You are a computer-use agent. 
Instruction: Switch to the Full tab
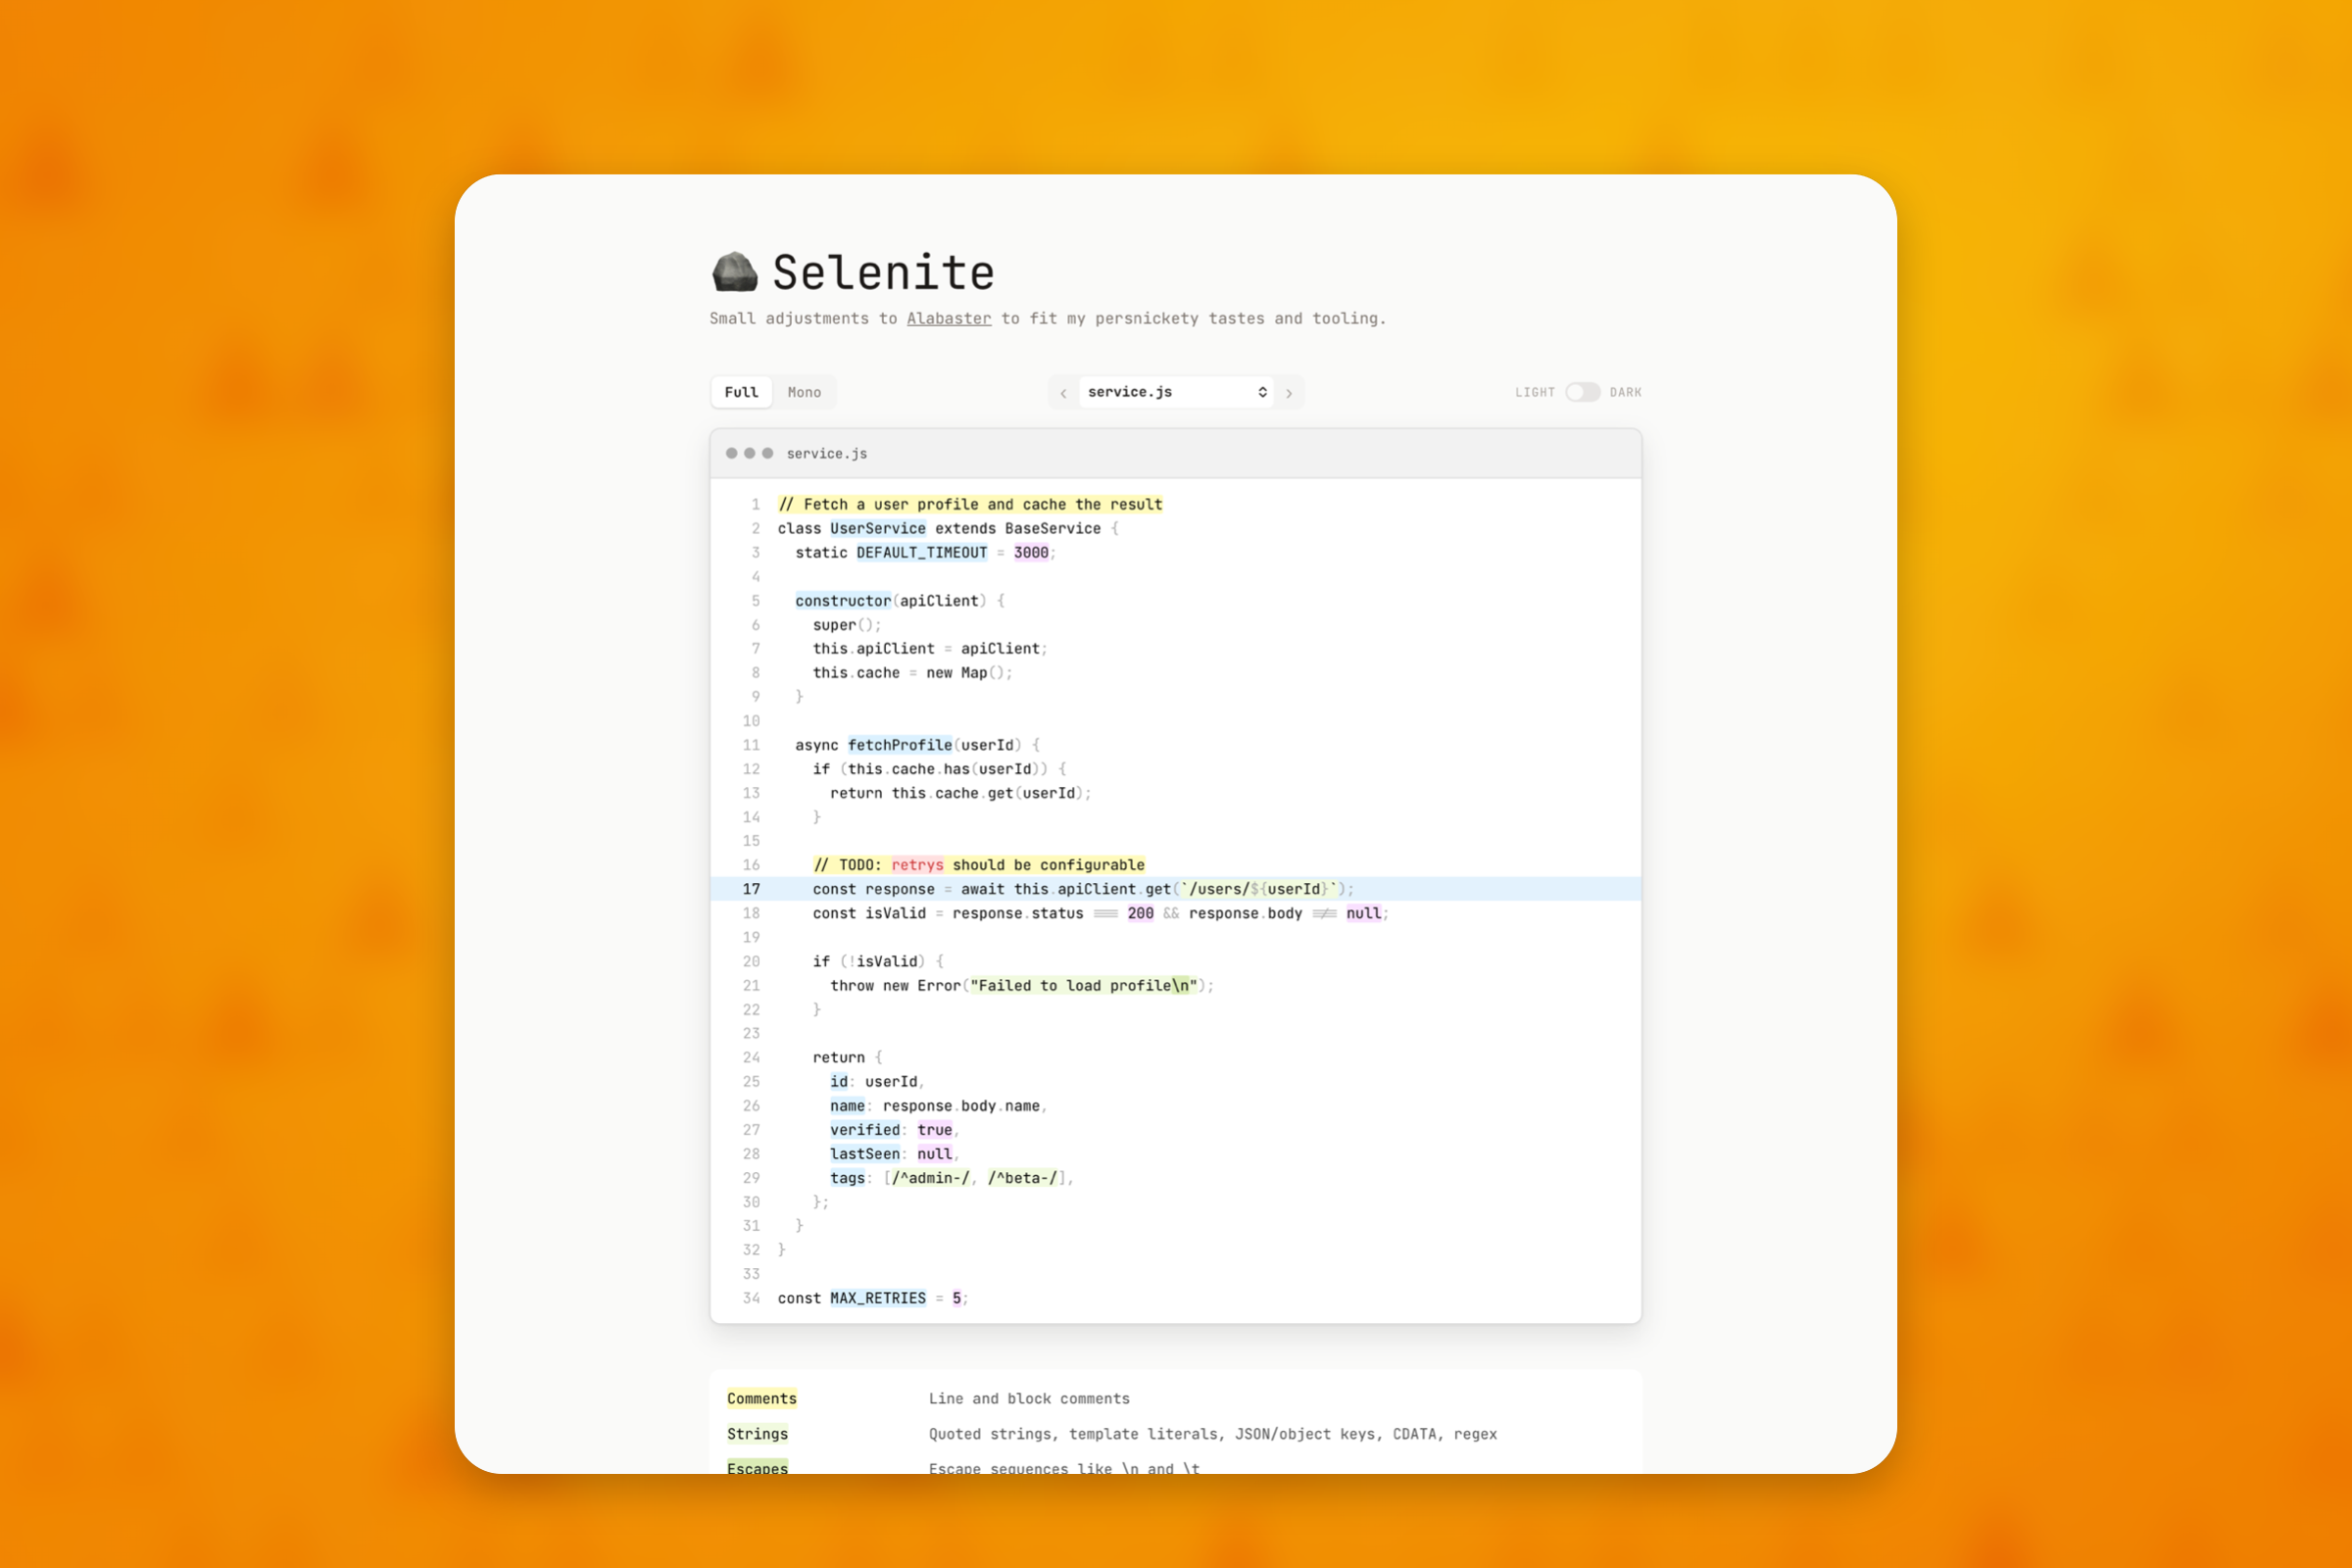pyautogui.click(x=742, y=392)
